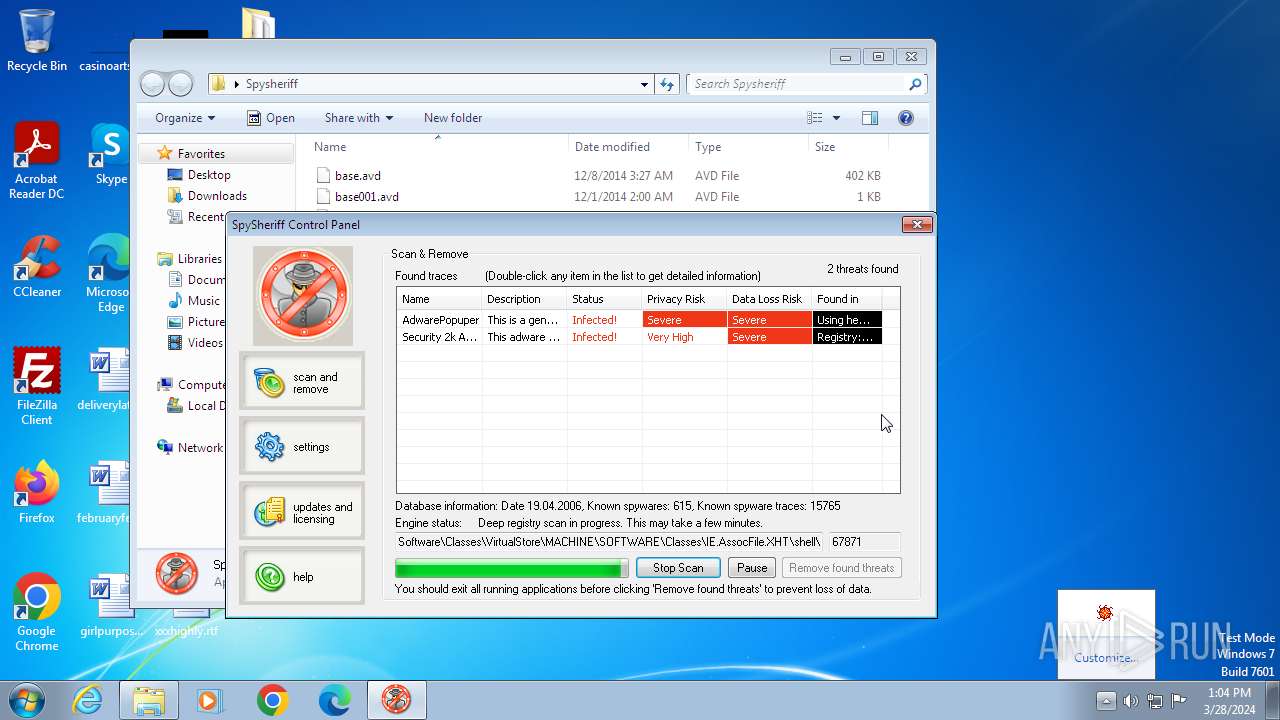Screen dimensions: 1280x720
Task: Select the AdwarePopuper threat row
Action: coord(640,320)
